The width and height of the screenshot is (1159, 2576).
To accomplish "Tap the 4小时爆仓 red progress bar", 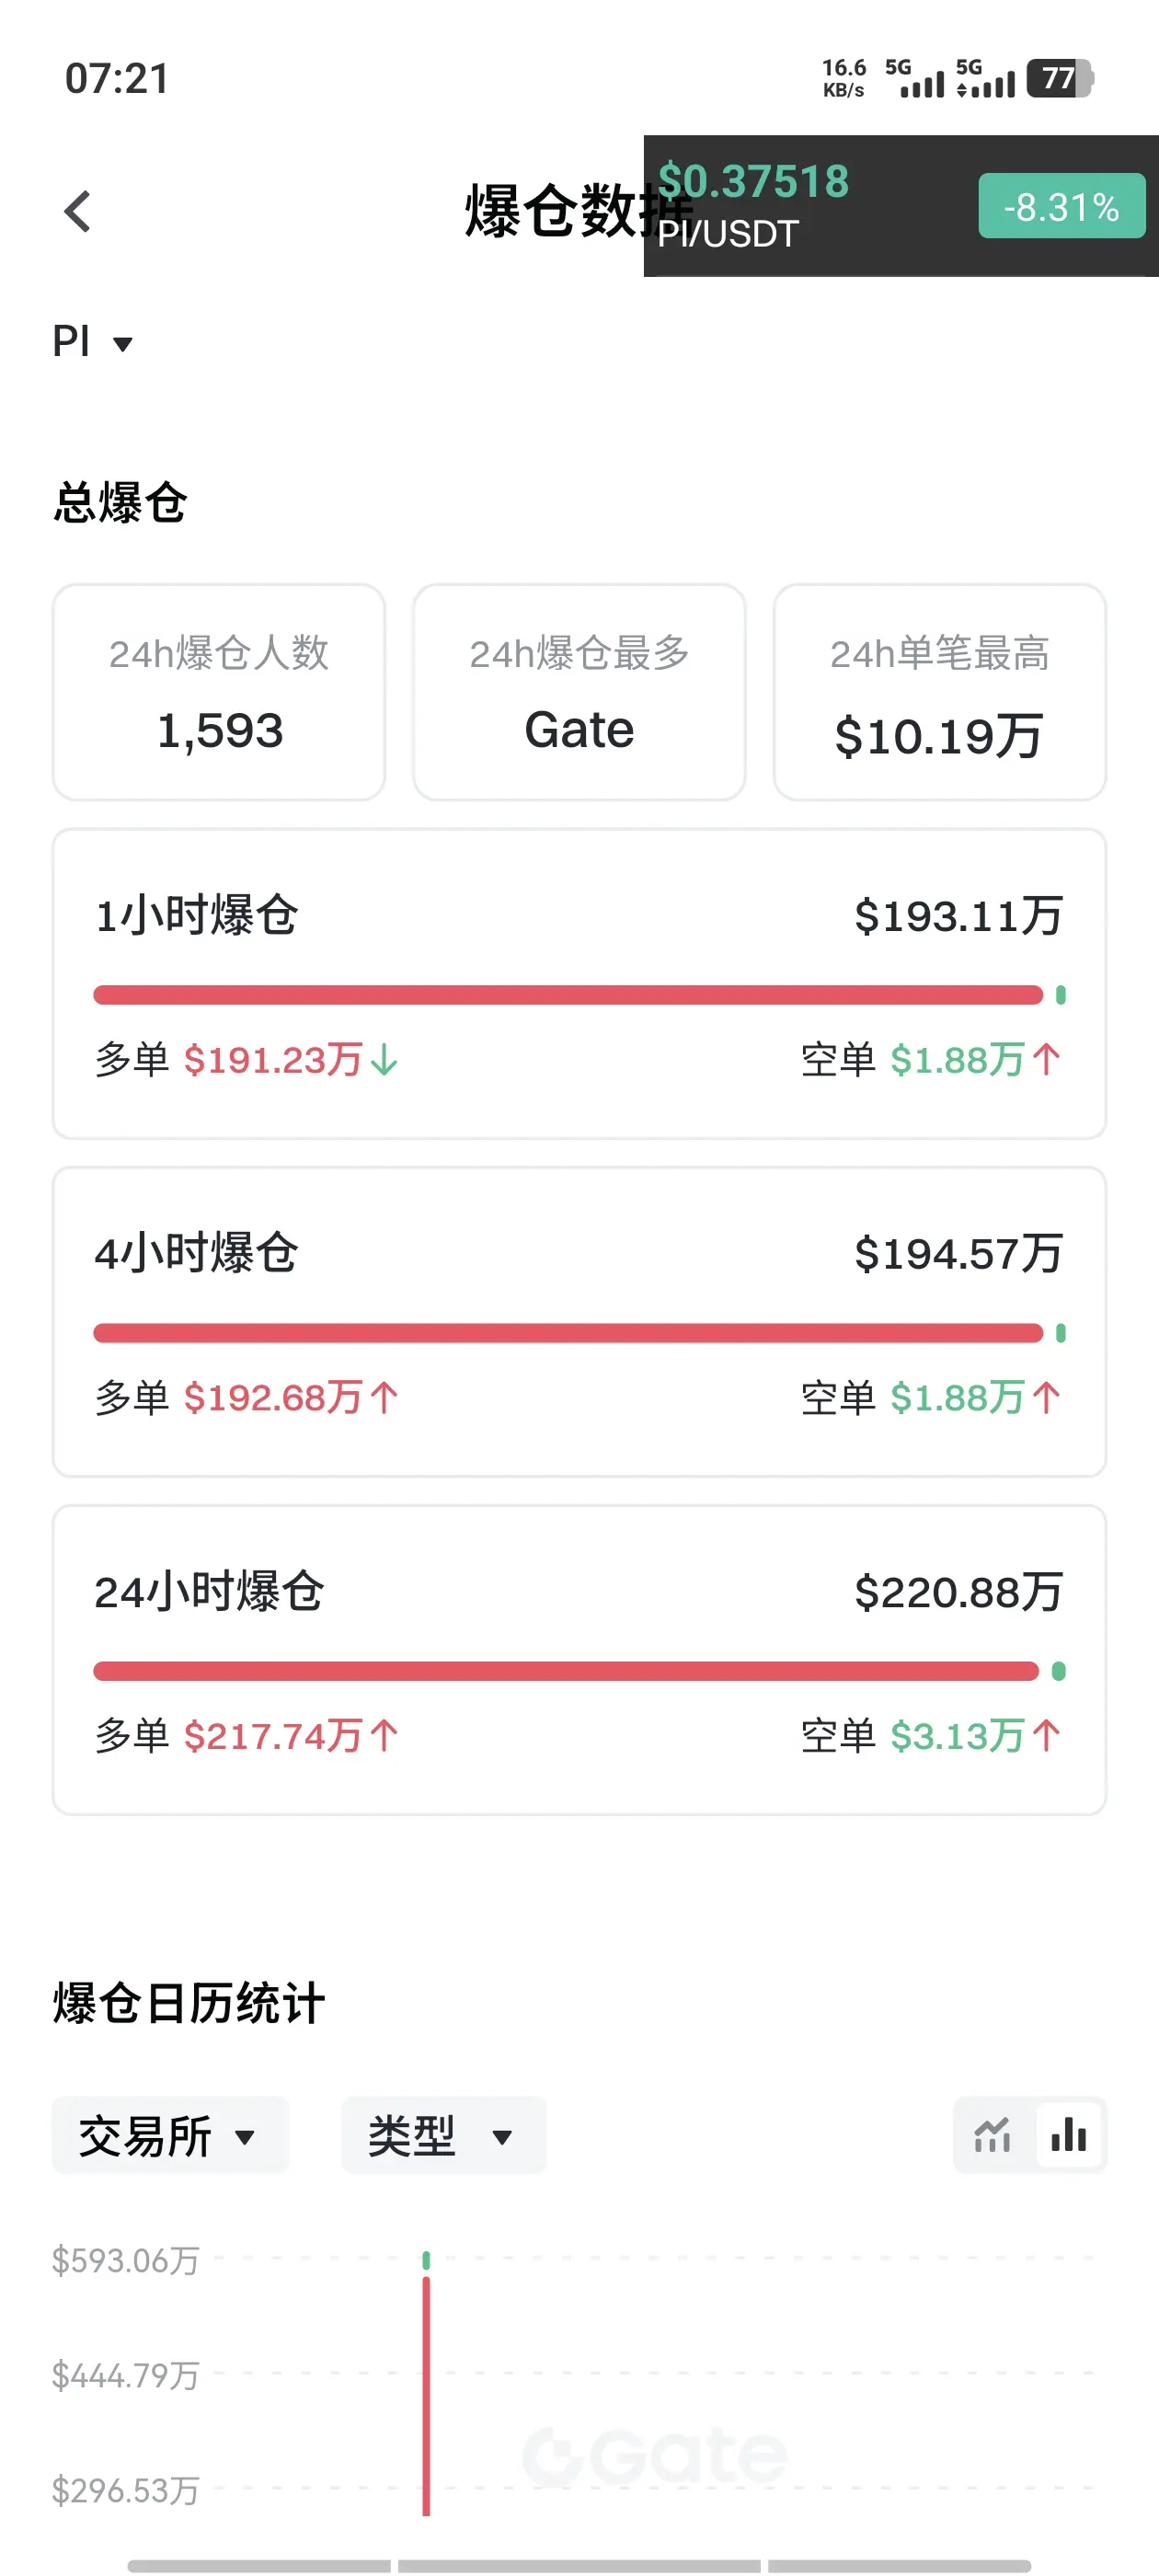I will tap(568, 1333).
